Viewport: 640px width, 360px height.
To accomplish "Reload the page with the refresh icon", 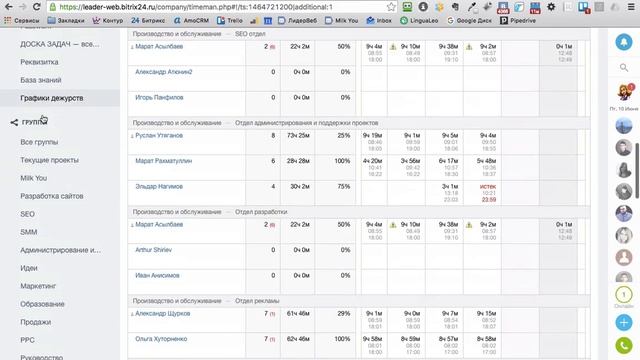I will tap(36, 7).
